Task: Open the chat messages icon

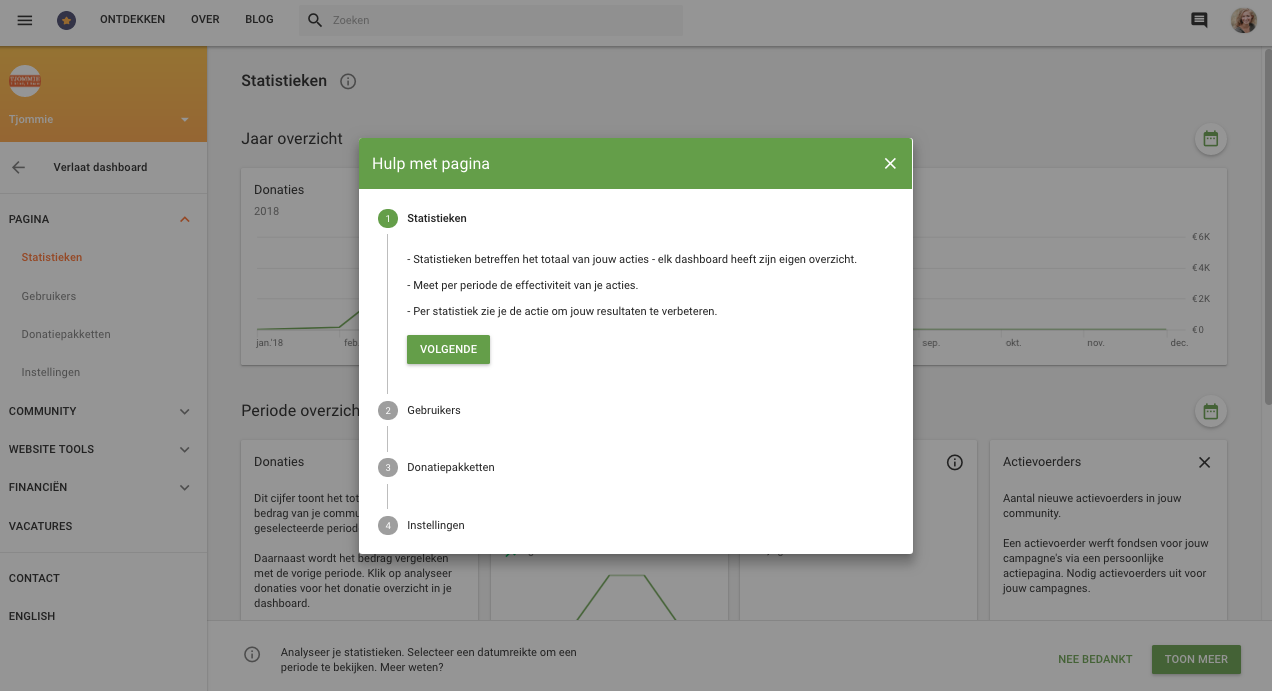Action: (1199, 20)
